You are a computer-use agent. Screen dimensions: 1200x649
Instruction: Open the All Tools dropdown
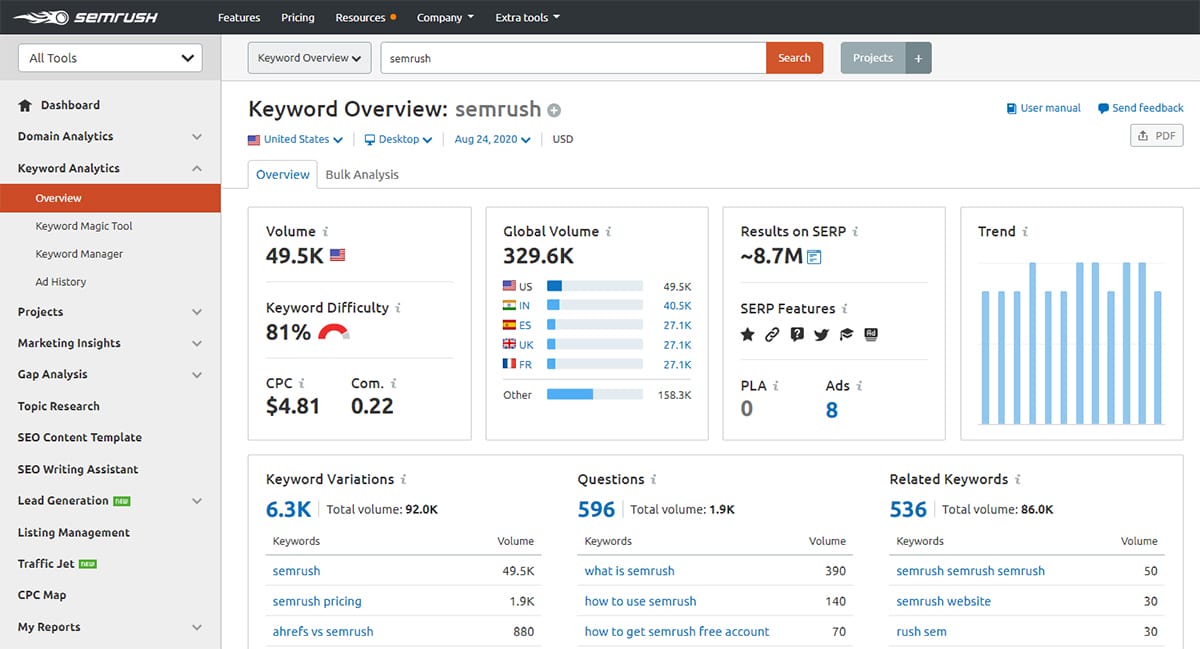pyautogui.click(x=110, y=58)
